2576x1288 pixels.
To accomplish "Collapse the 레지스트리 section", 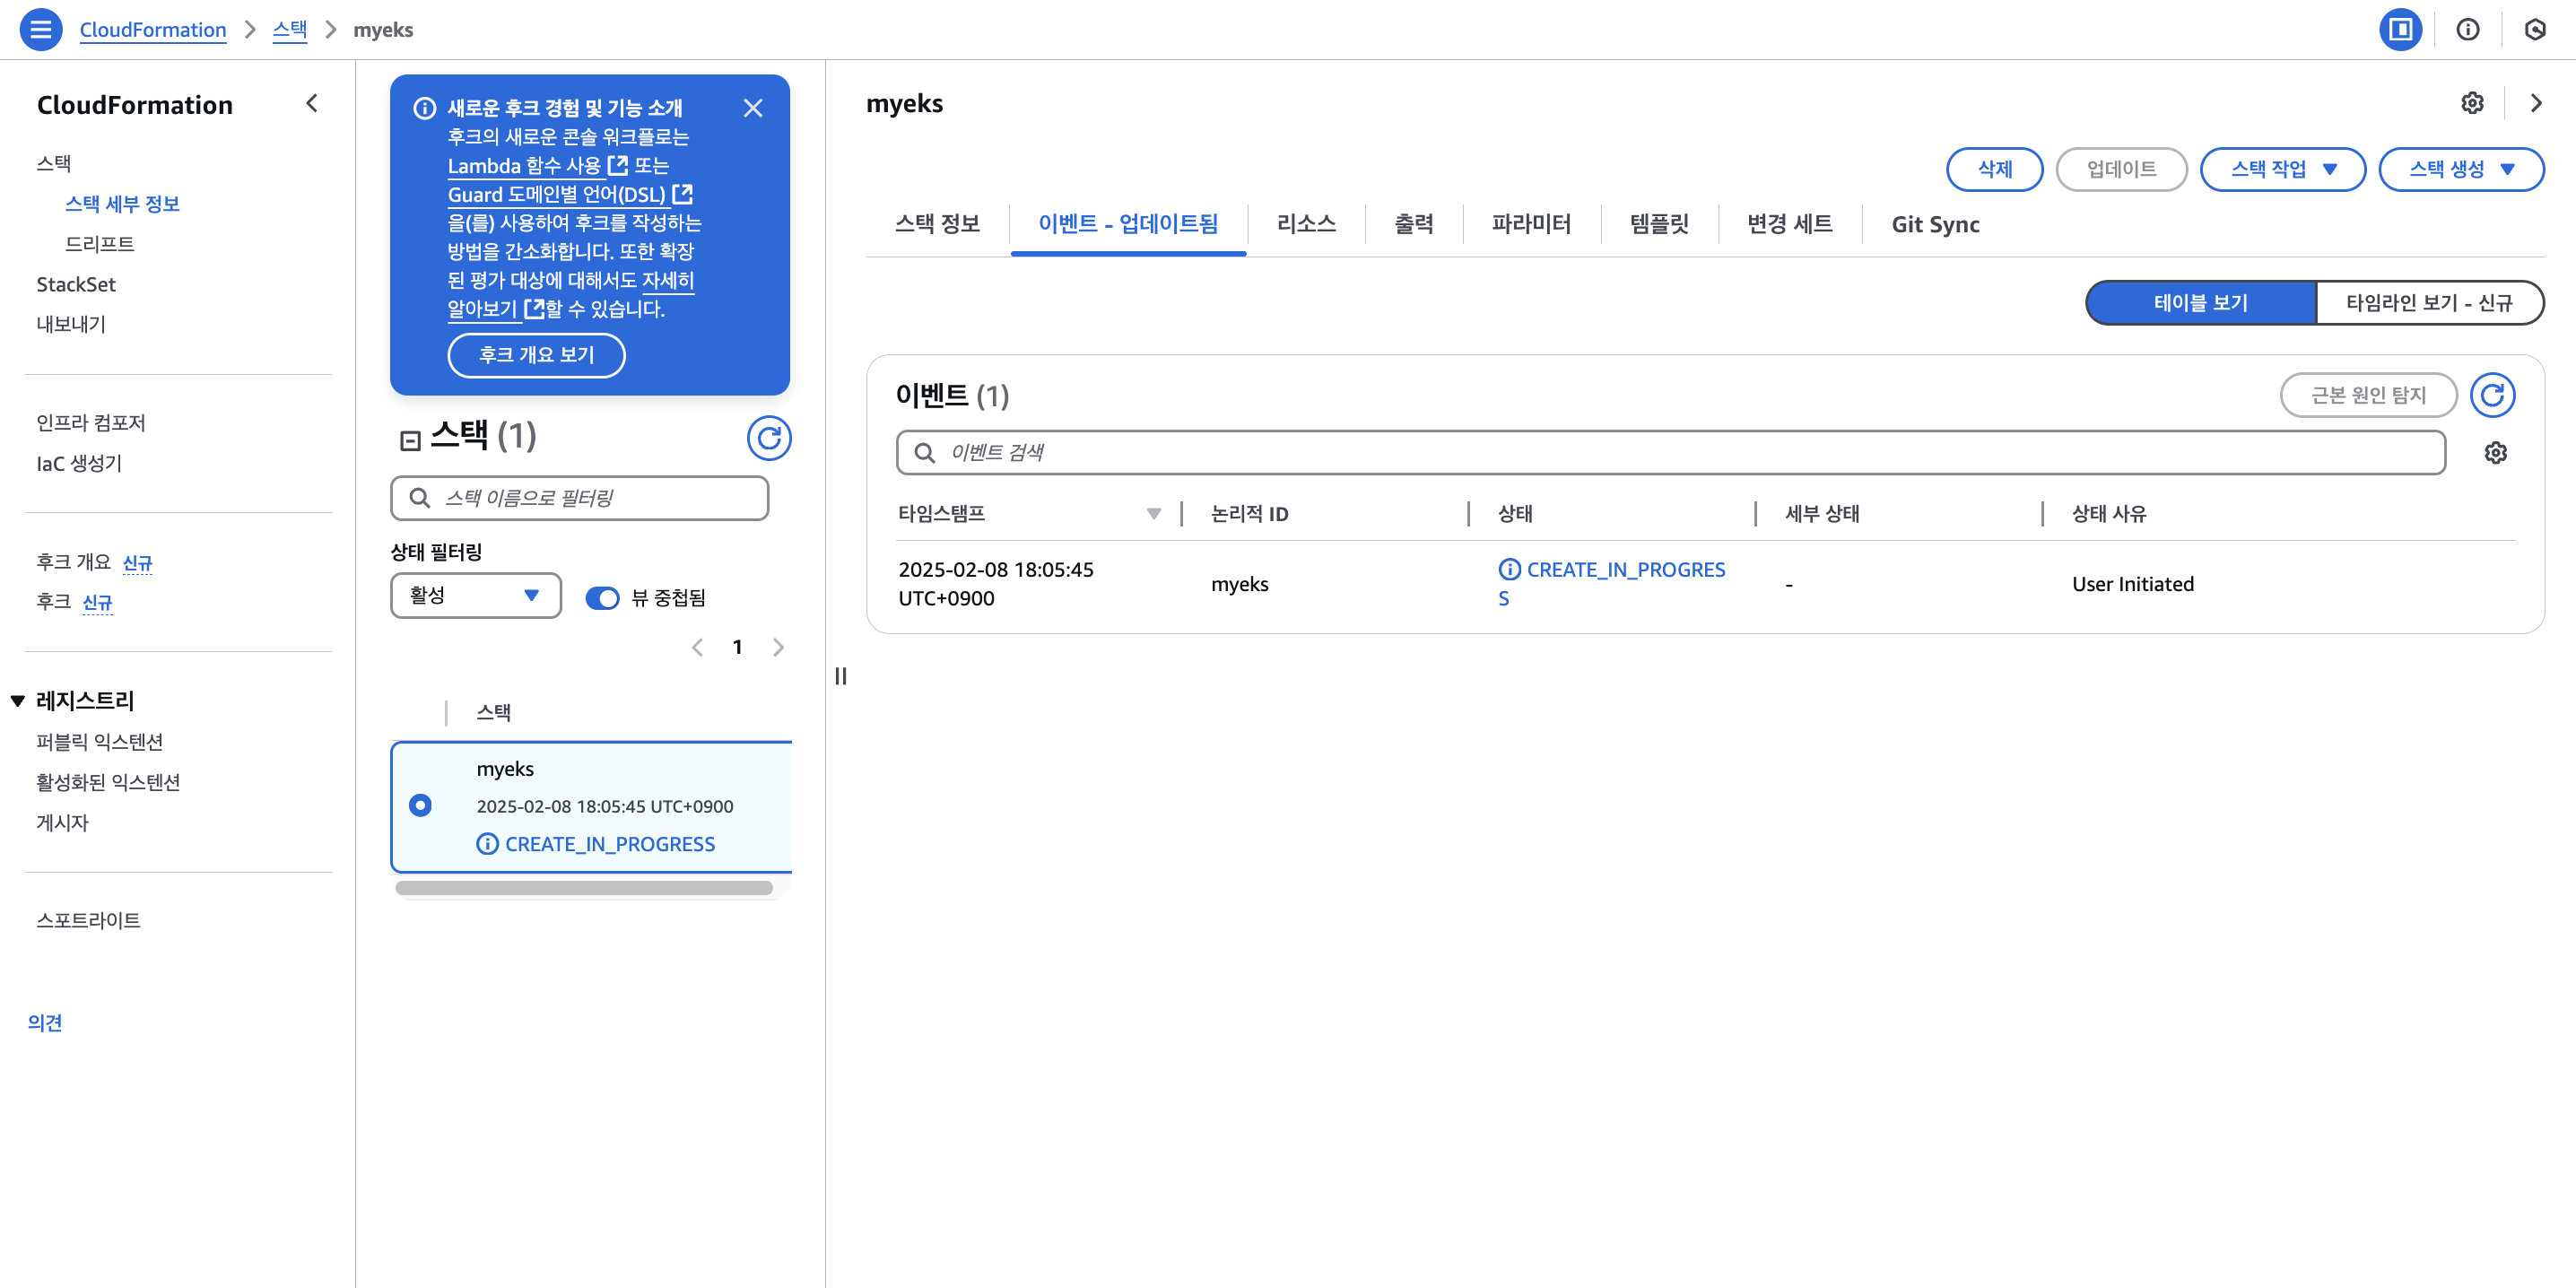I will click(18, 701).
